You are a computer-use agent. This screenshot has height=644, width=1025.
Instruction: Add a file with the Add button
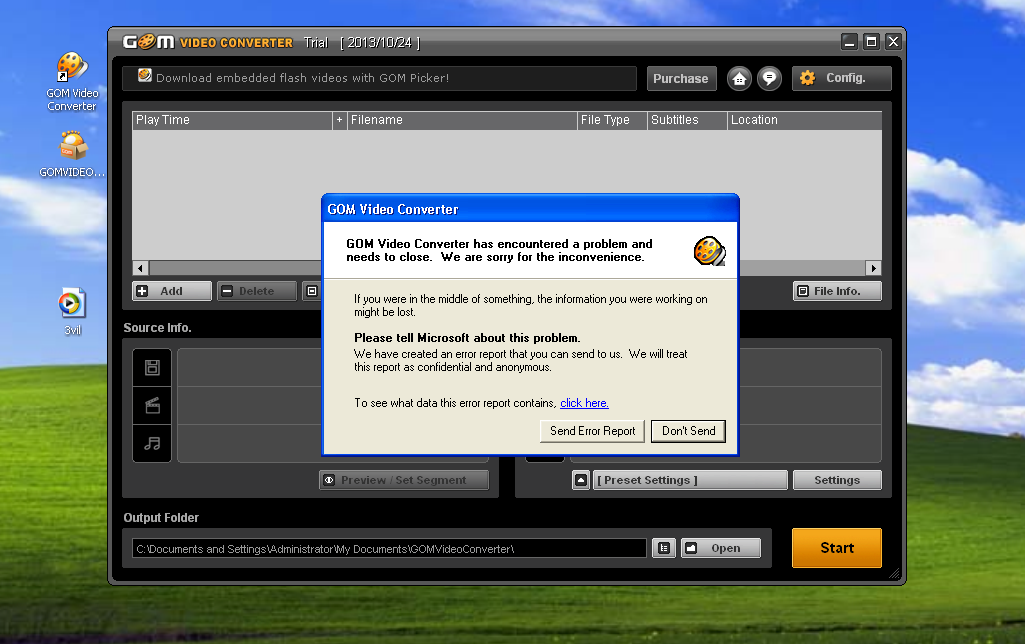pos(172,291)
